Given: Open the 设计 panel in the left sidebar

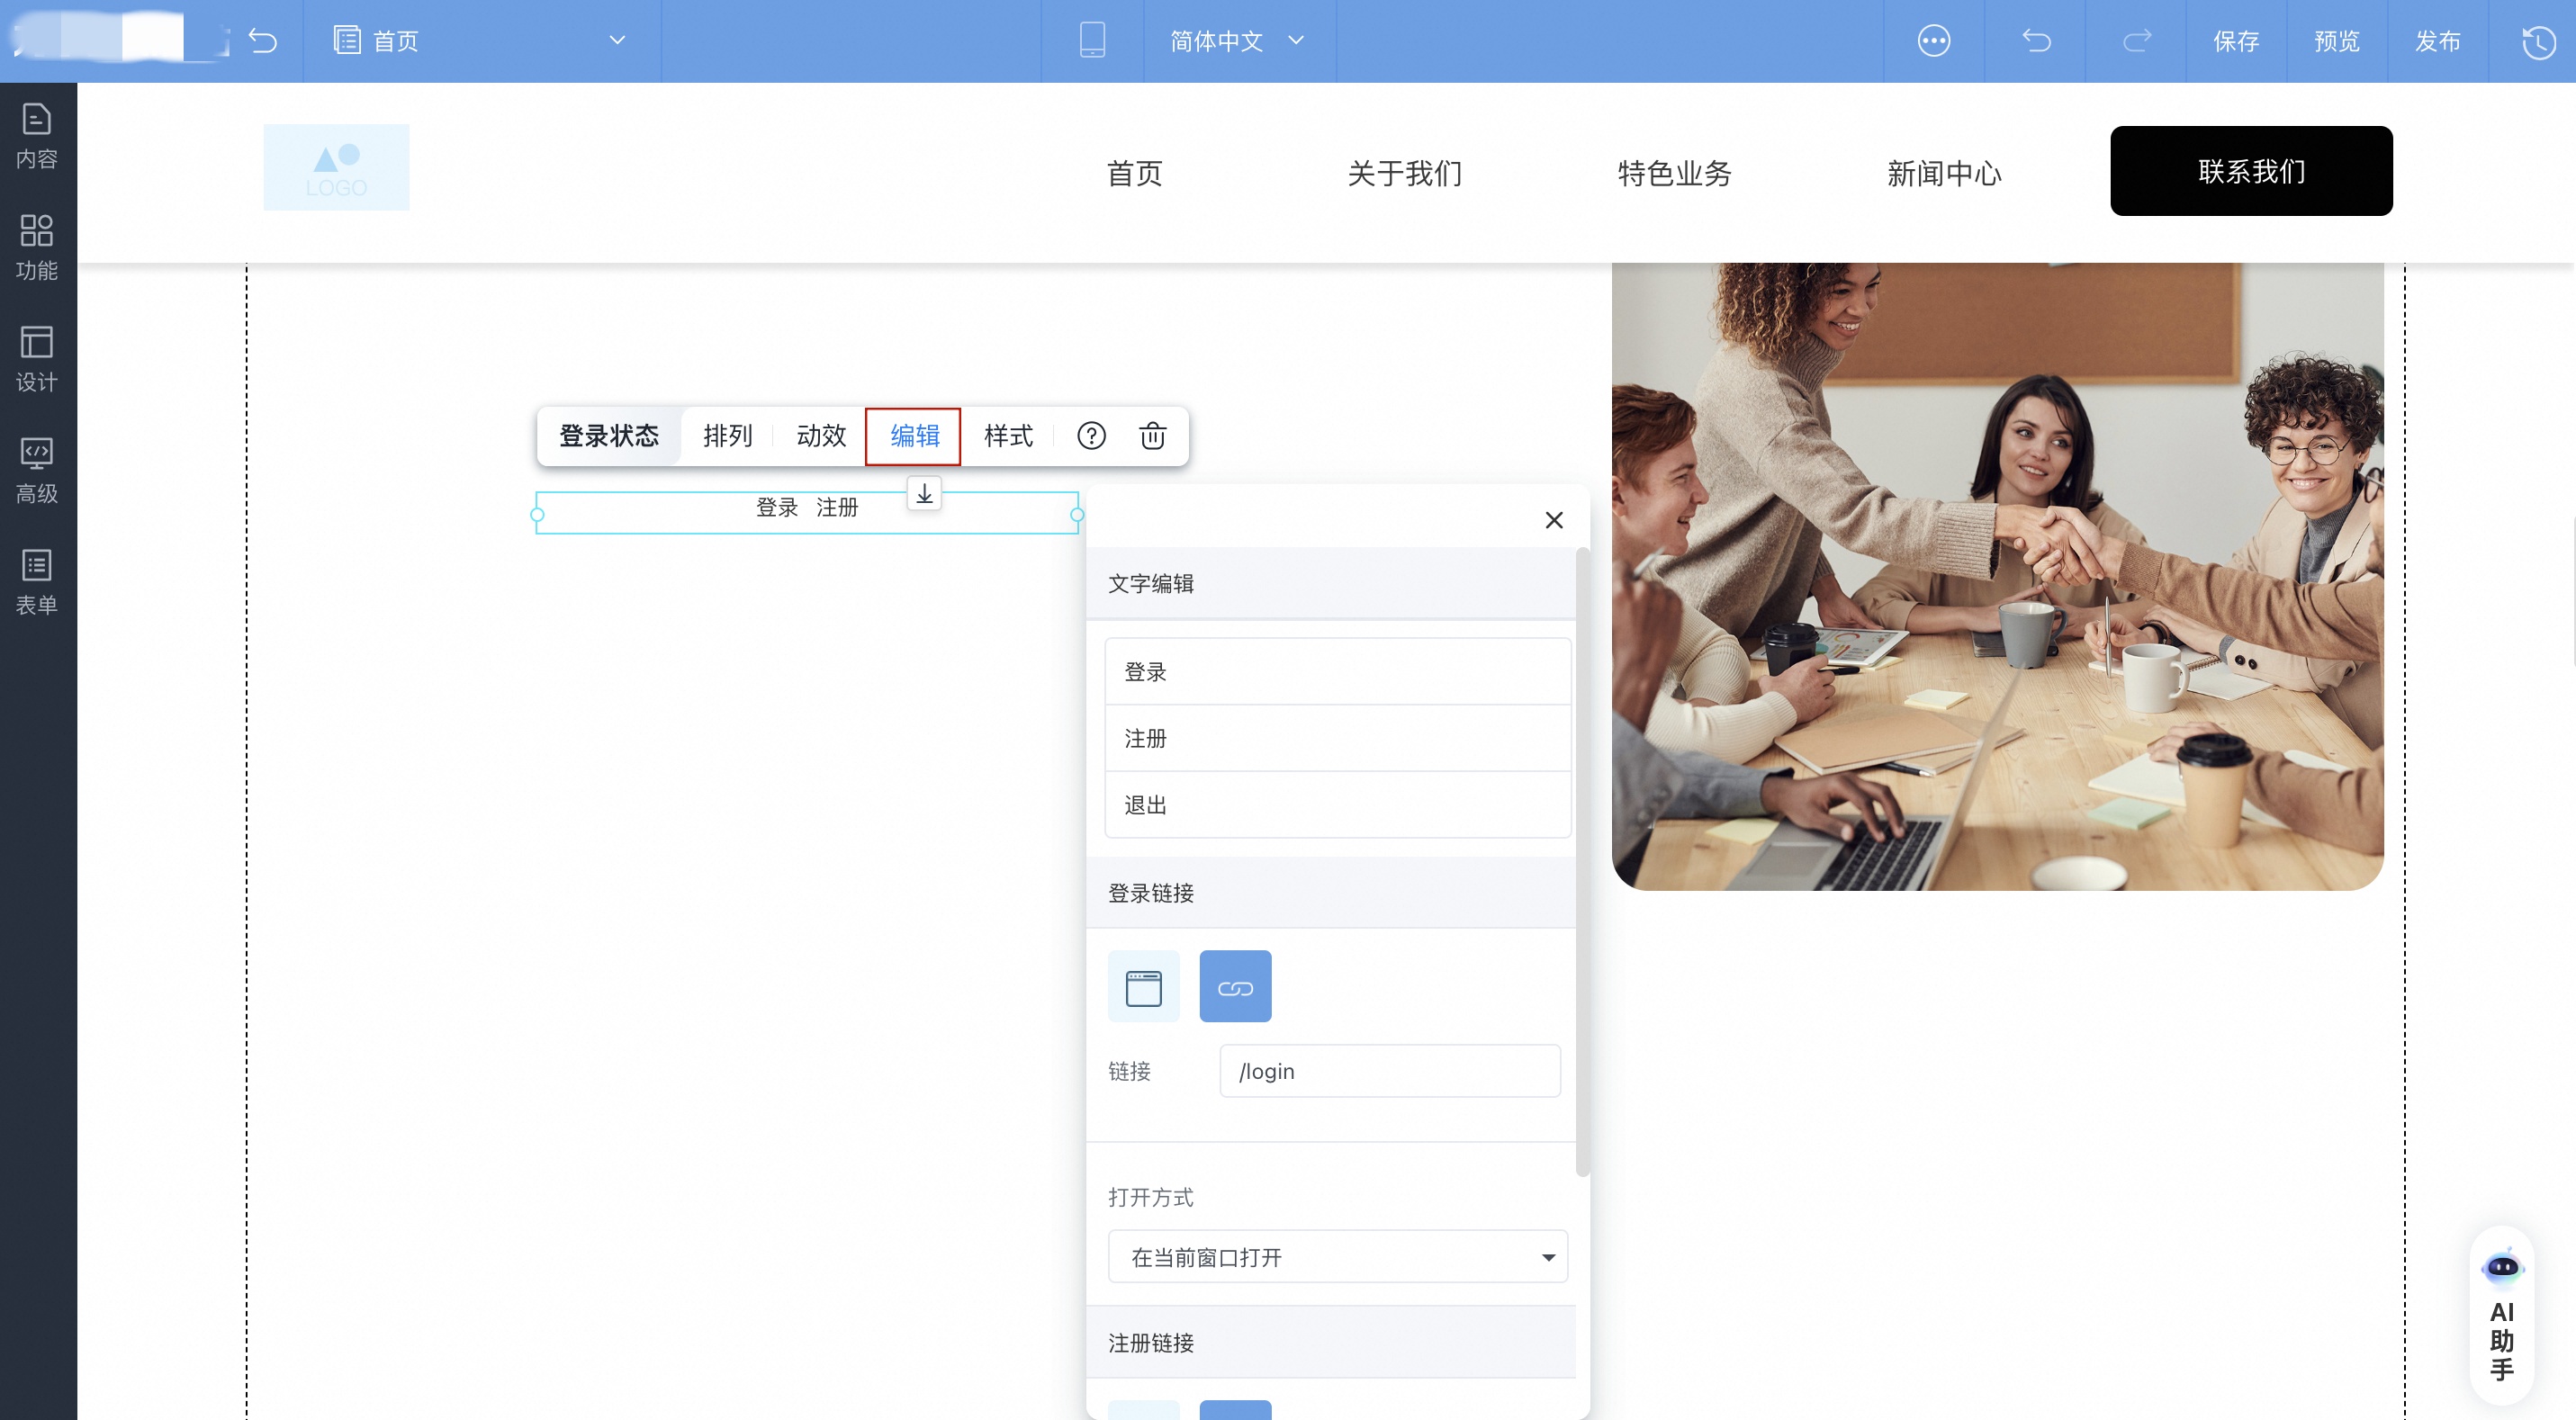Looking at the screenshot, I should tap(37, 360).
